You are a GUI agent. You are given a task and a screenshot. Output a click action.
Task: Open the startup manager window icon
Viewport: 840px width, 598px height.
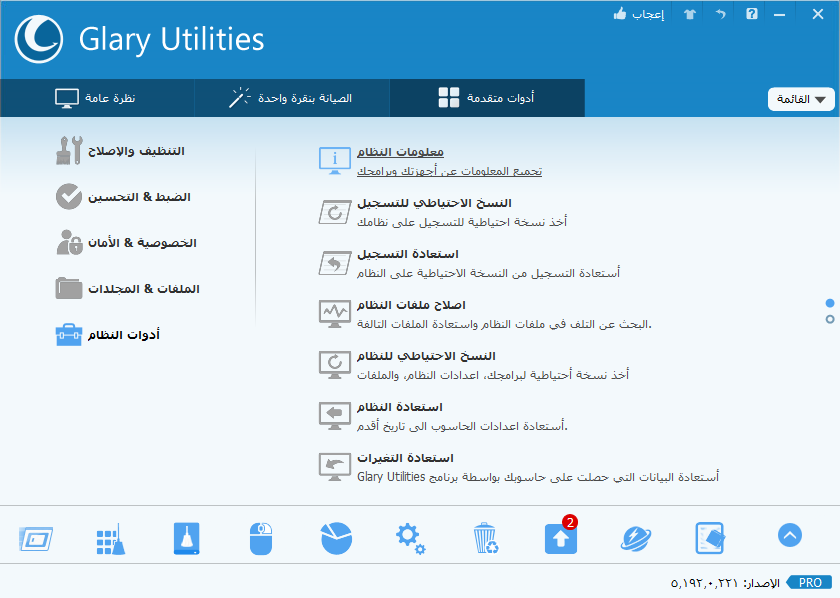pyautogui.click(x=36, y=539)
